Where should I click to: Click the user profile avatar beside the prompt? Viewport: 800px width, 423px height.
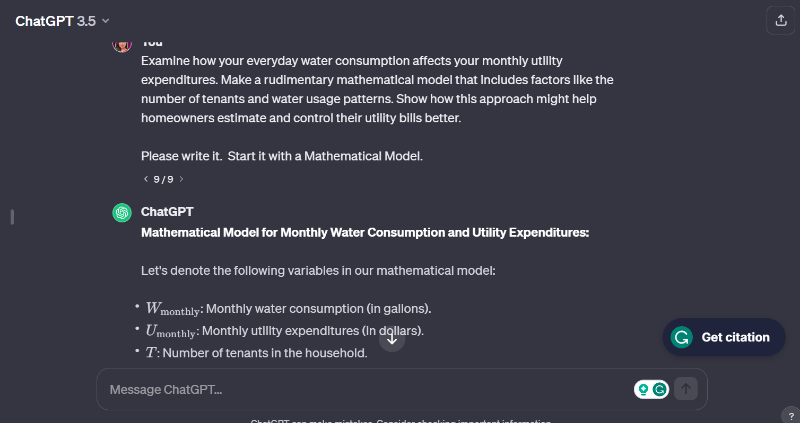(122, 44)
